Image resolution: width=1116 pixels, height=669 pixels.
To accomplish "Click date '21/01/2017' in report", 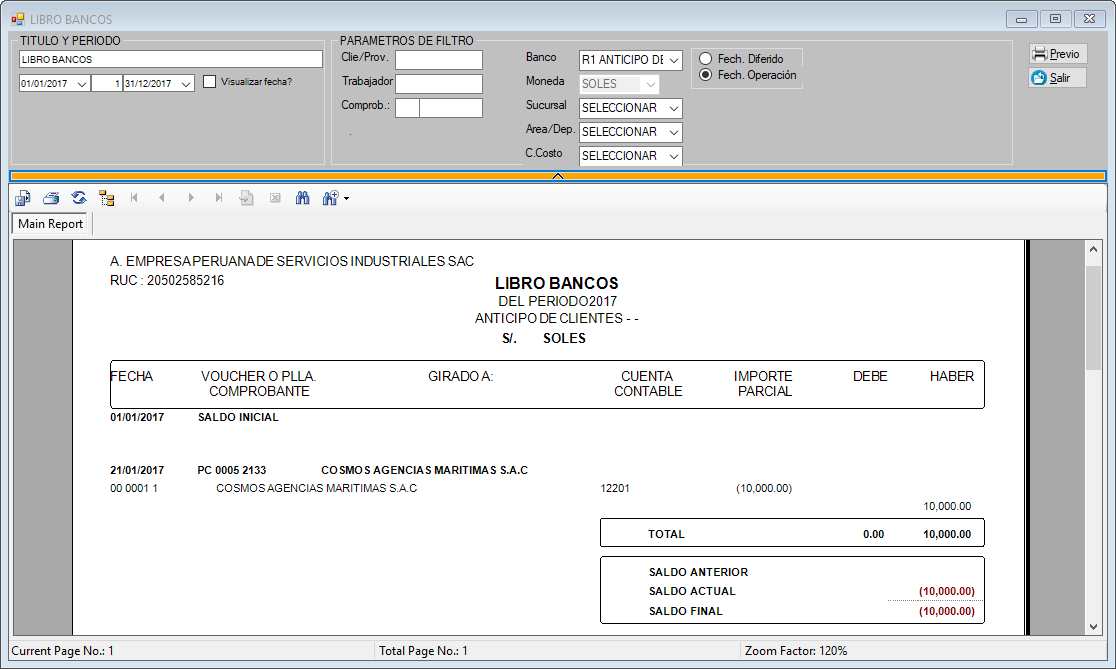I will pos(137,470).
